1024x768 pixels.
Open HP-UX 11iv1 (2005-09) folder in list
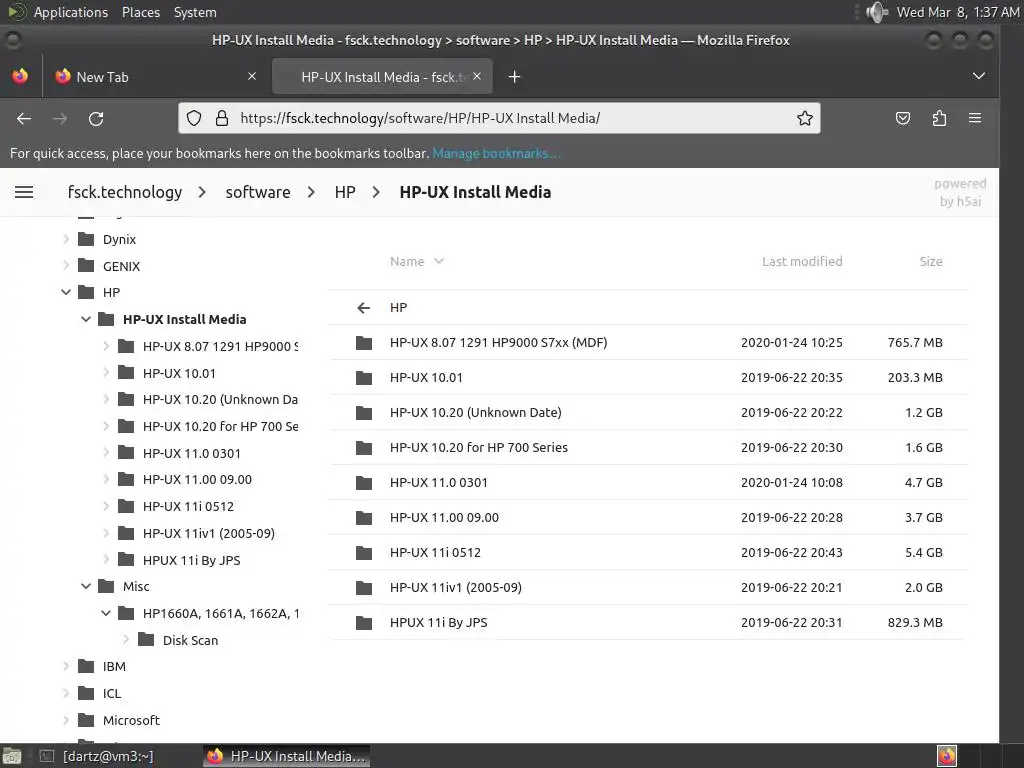(x=456, y=587)
